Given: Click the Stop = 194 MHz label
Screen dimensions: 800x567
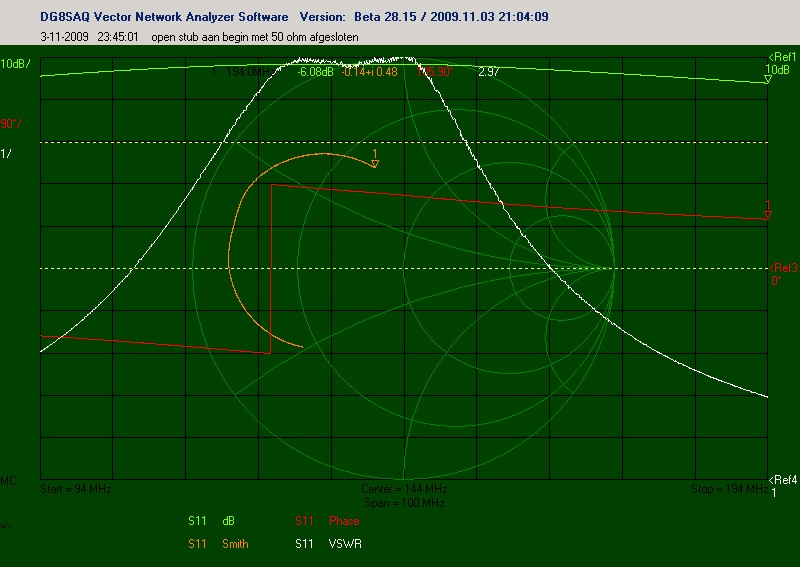Looking at the screenshot, I should point(730,489).
